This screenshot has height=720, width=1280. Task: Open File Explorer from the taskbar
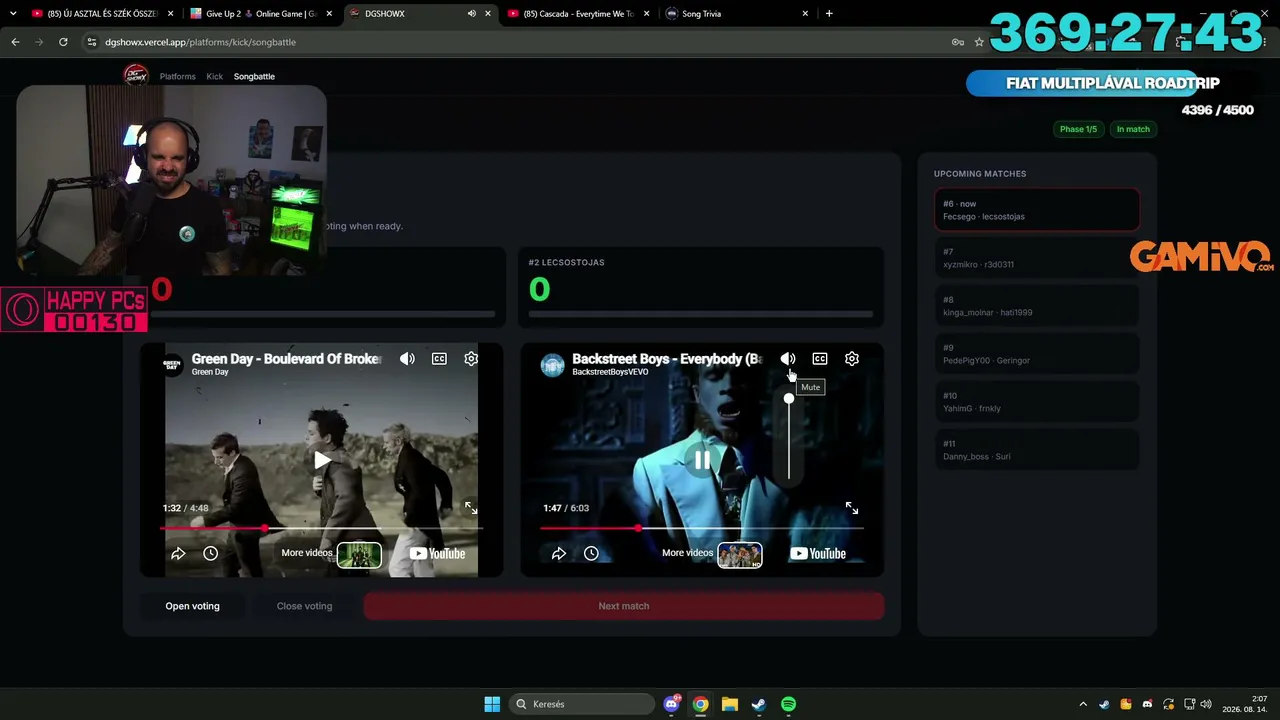pos(730,704)
